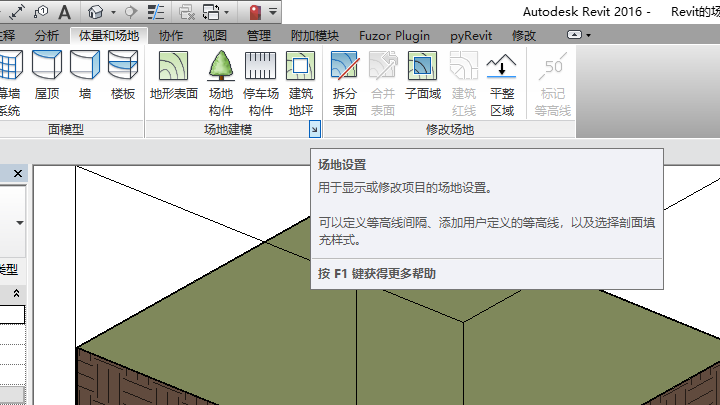Screen dimensions: 720x405
Task: Switch to the 体量和场地 ribbon tab
Action: tap(109, 35)
